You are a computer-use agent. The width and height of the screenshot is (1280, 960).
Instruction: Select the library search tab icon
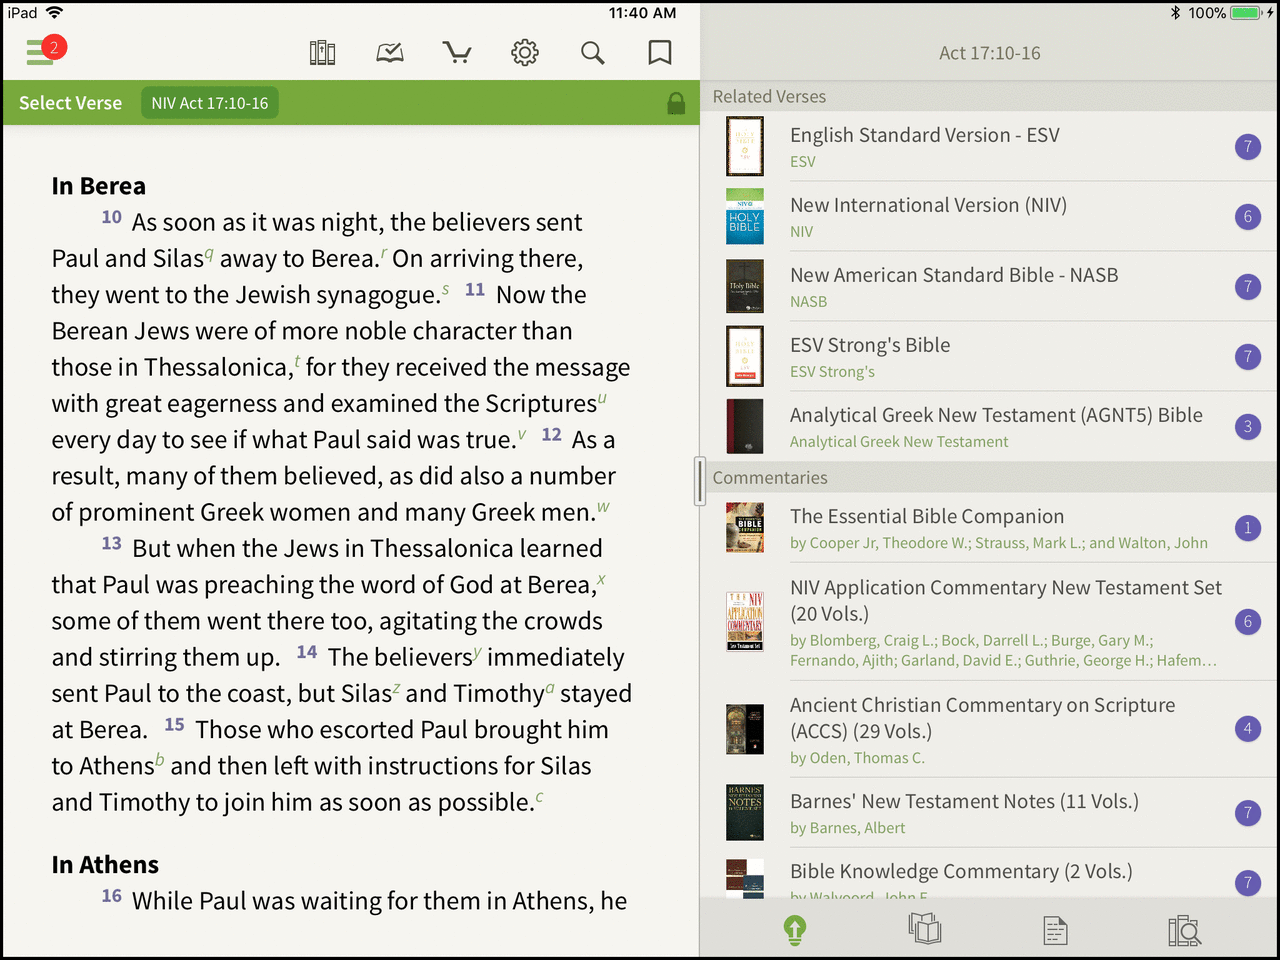(x=1185, y=930)
